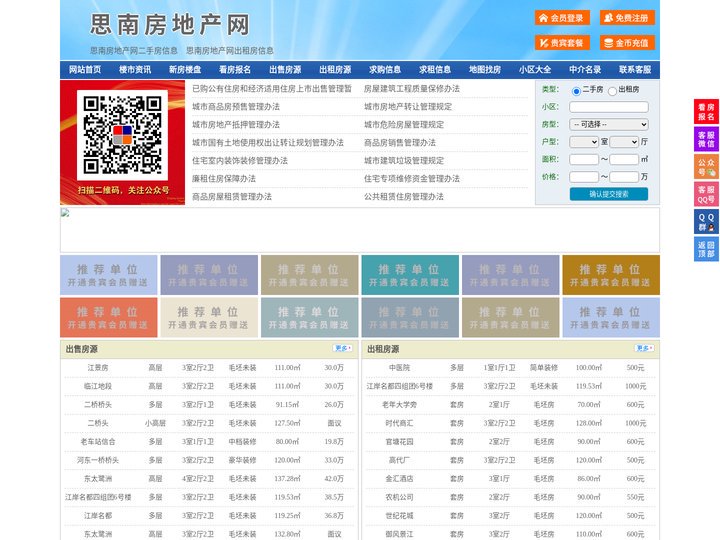The height and width of the screenshot is (540, 720).
Task: Click the orange-red 推荐单位 banner
Action: pos(108,317)
